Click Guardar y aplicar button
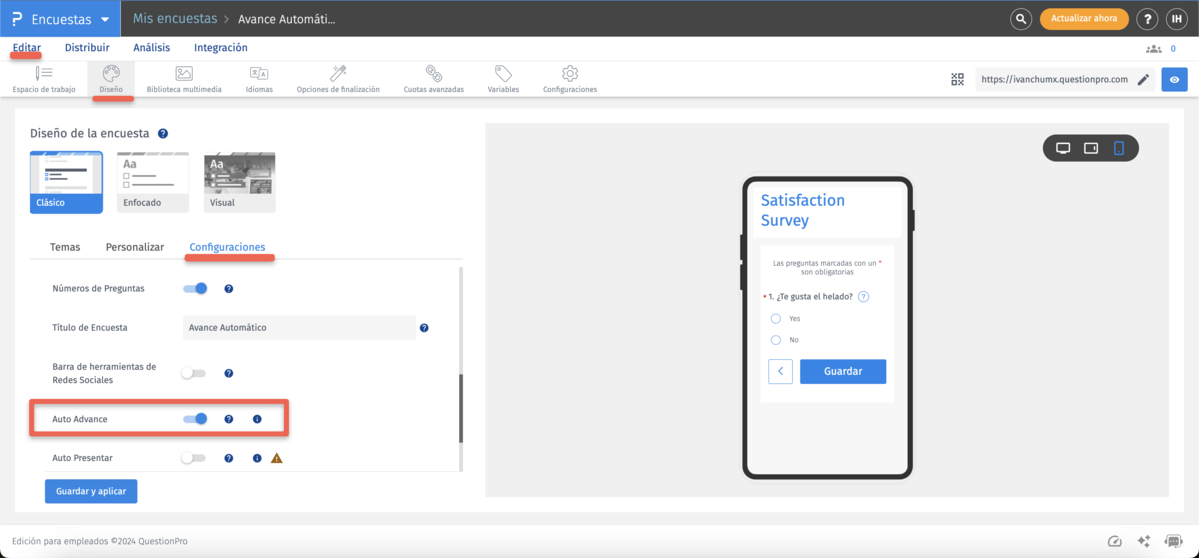Image resolution: width=1199 pixels, height=558 pixels. coord(91,491)
